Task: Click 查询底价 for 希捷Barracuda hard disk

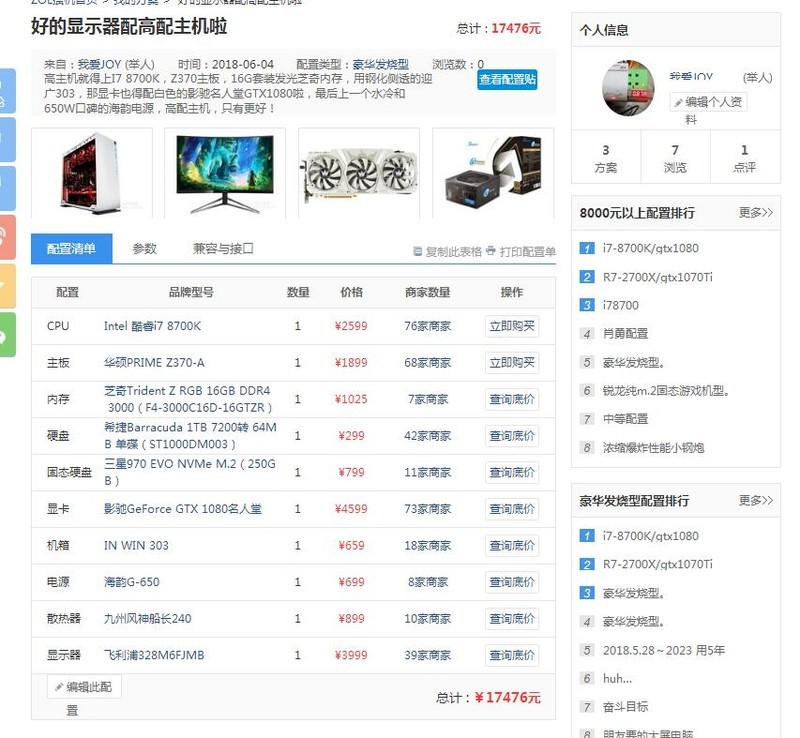Action: [512, 436]
